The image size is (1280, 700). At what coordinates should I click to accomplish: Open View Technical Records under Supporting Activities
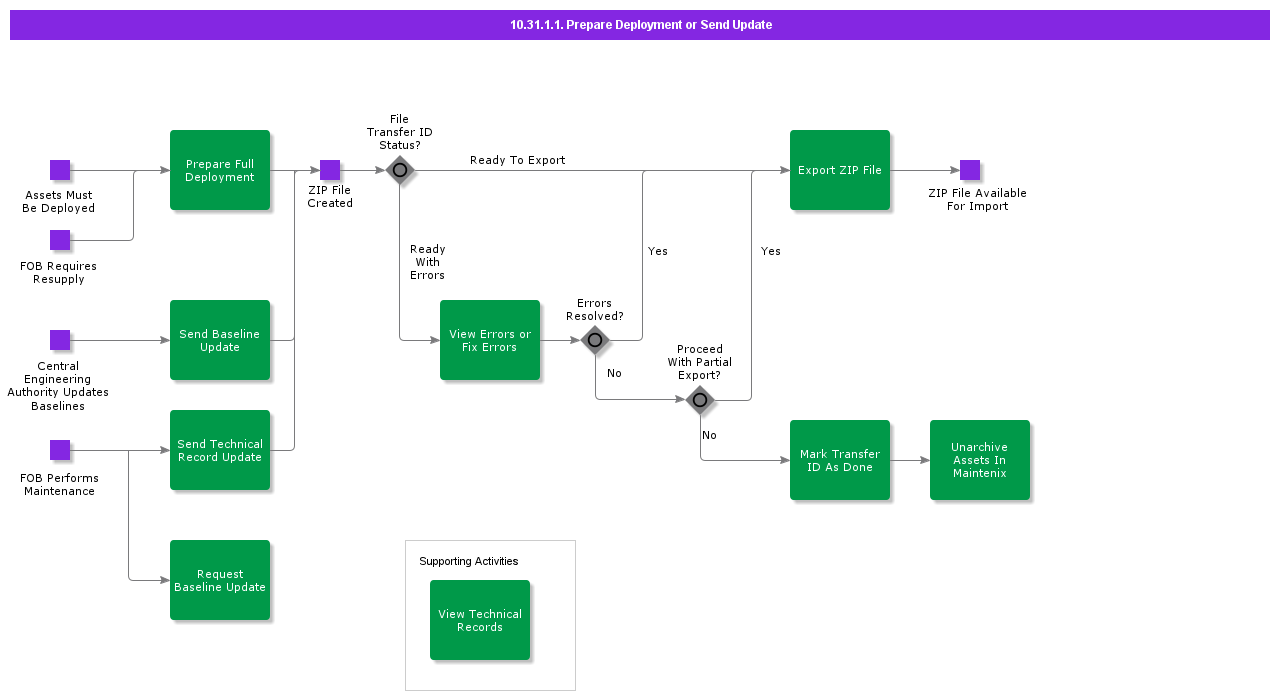click(480, 620)
